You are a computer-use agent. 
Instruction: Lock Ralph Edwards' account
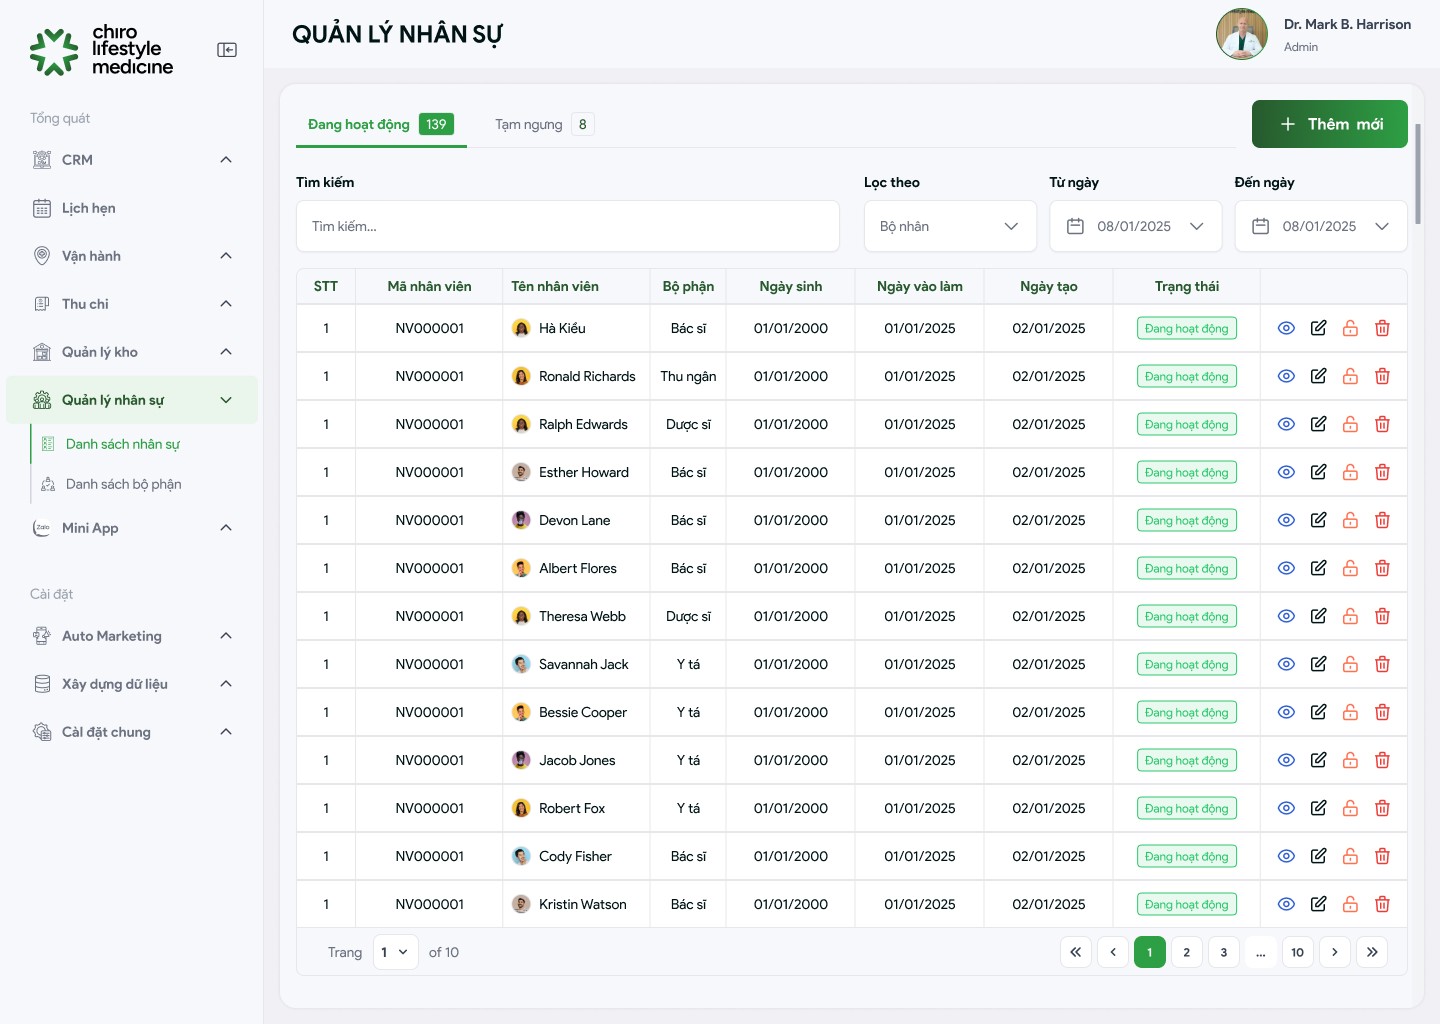pos(1350,424)
